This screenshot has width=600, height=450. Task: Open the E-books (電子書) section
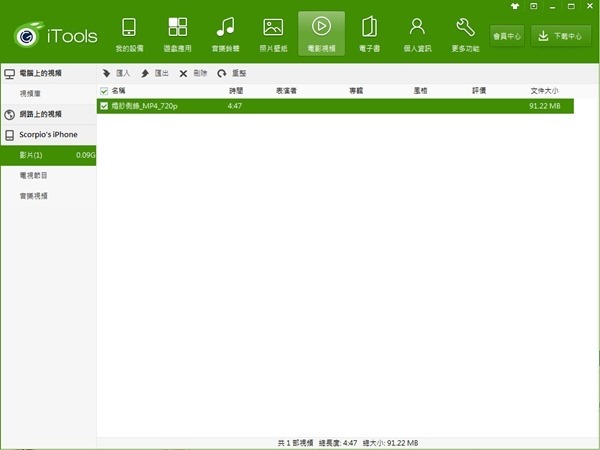(x=369, y=34)
